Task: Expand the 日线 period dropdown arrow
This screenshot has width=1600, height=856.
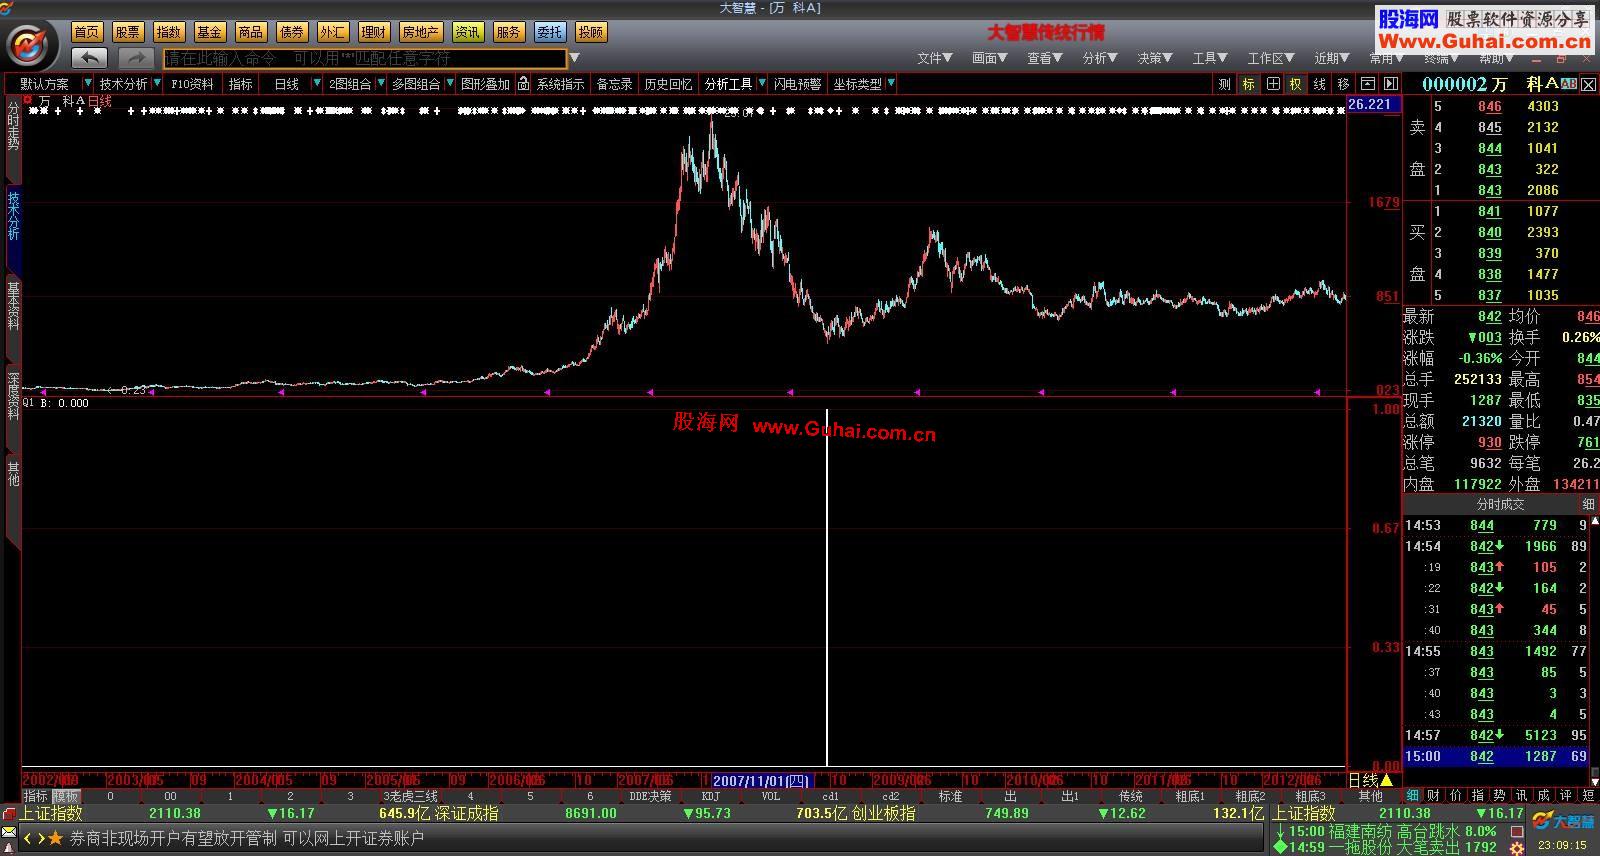Action: pos(316,83)
